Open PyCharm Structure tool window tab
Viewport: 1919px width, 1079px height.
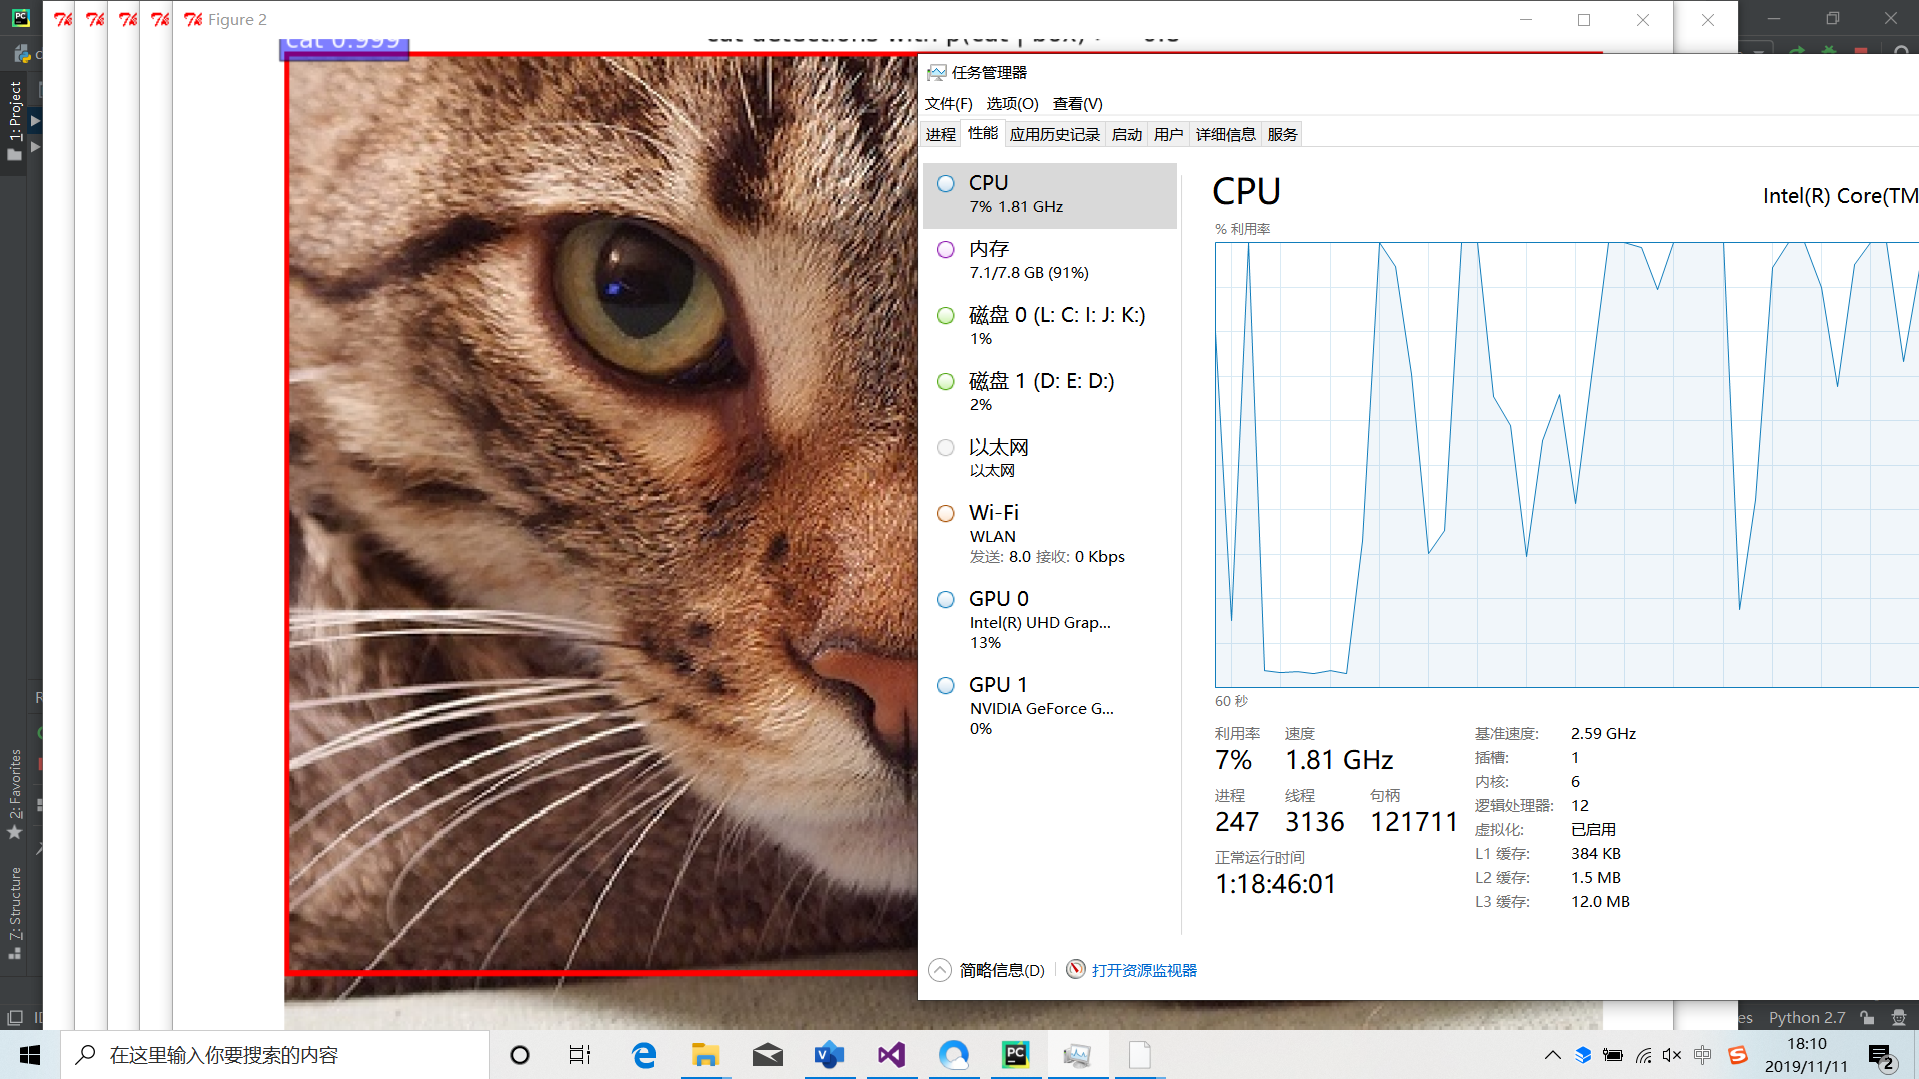(x=14, y=912)
